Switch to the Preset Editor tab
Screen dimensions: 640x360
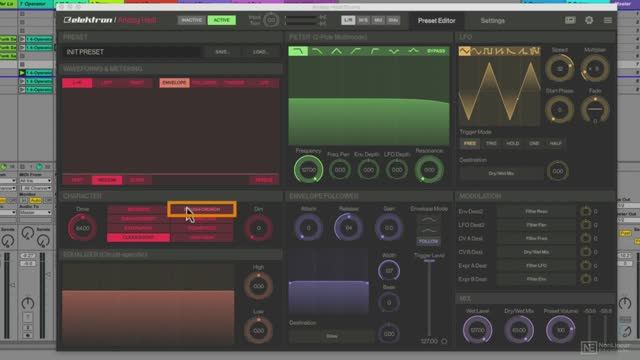[436, 20]
